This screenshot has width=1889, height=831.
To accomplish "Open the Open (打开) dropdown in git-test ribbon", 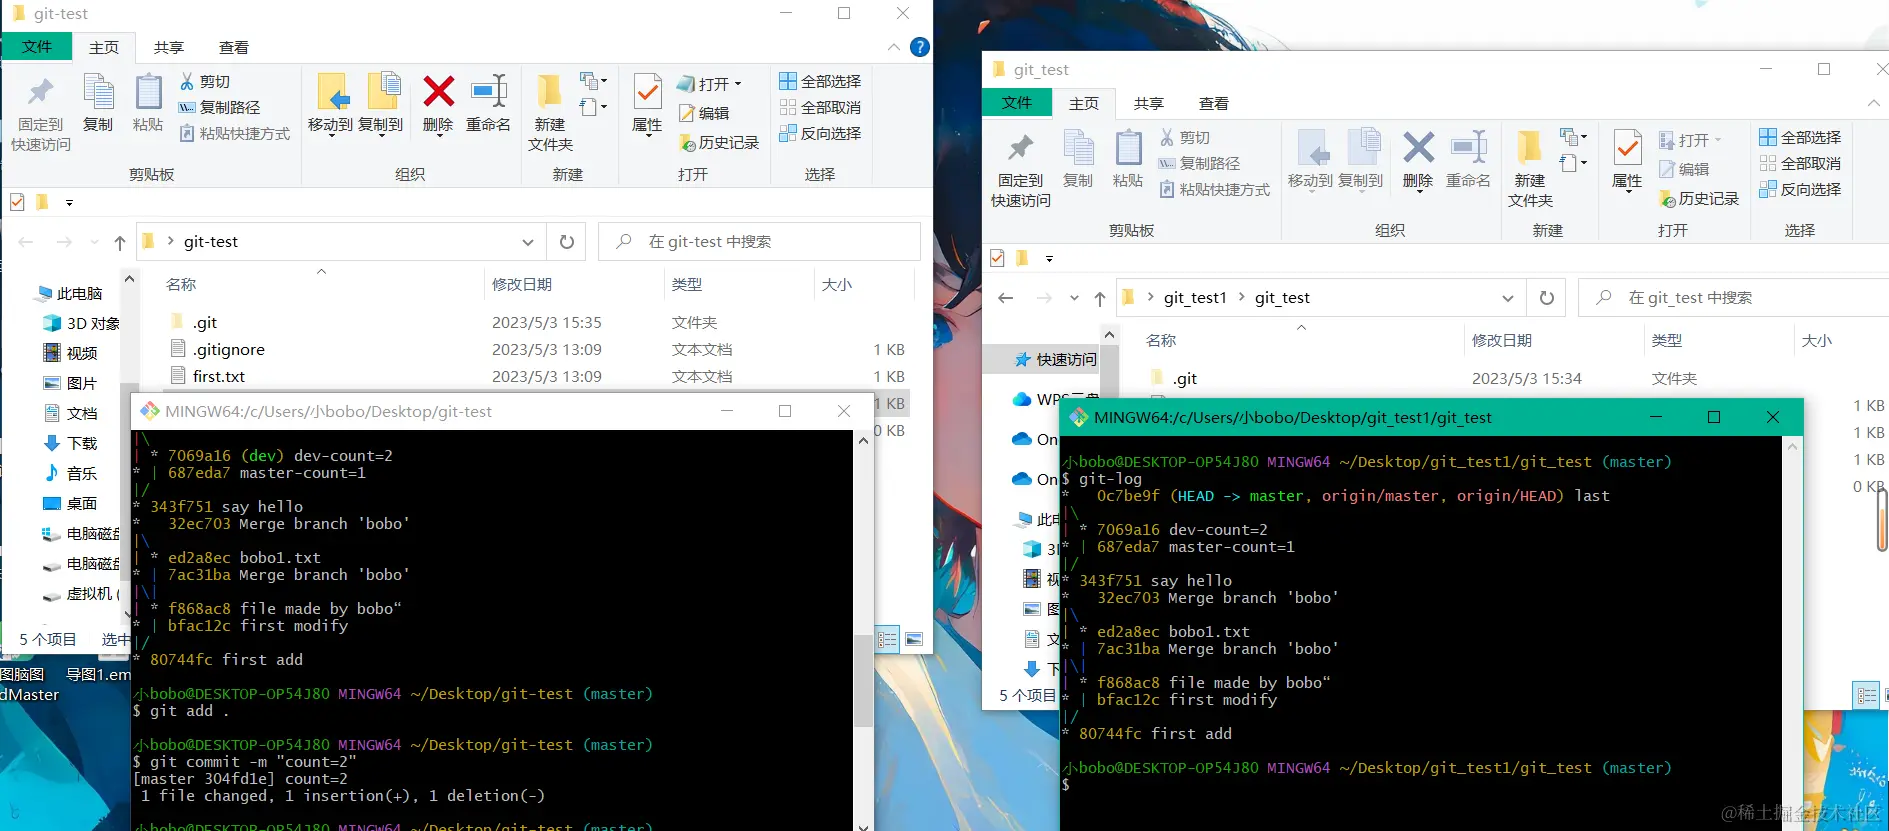I will [x=711, y=84].
